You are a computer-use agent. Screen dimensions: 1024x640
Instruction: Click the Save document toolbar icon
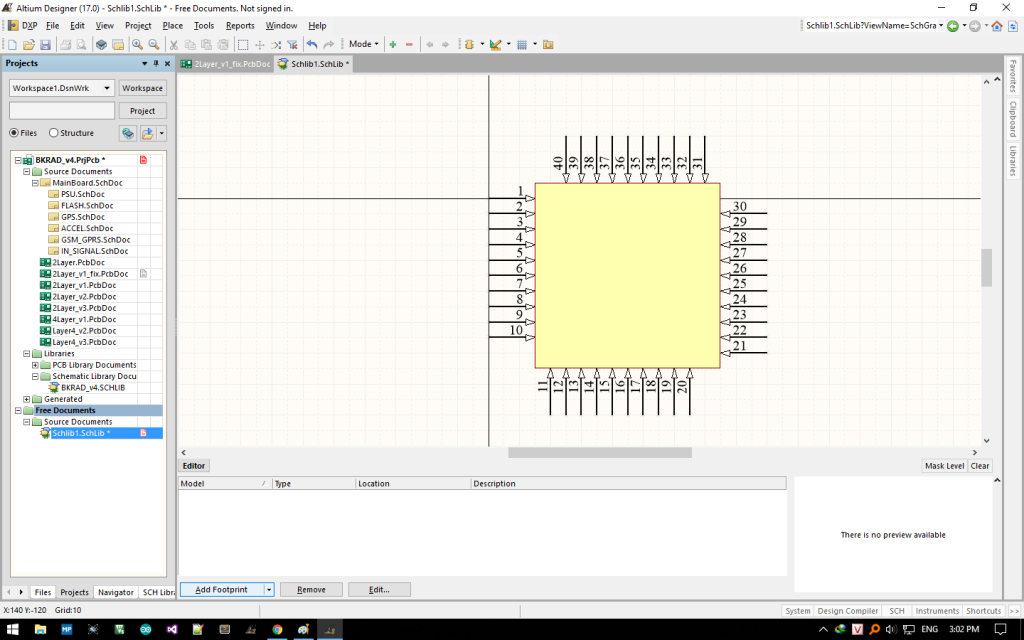(45, 44)
